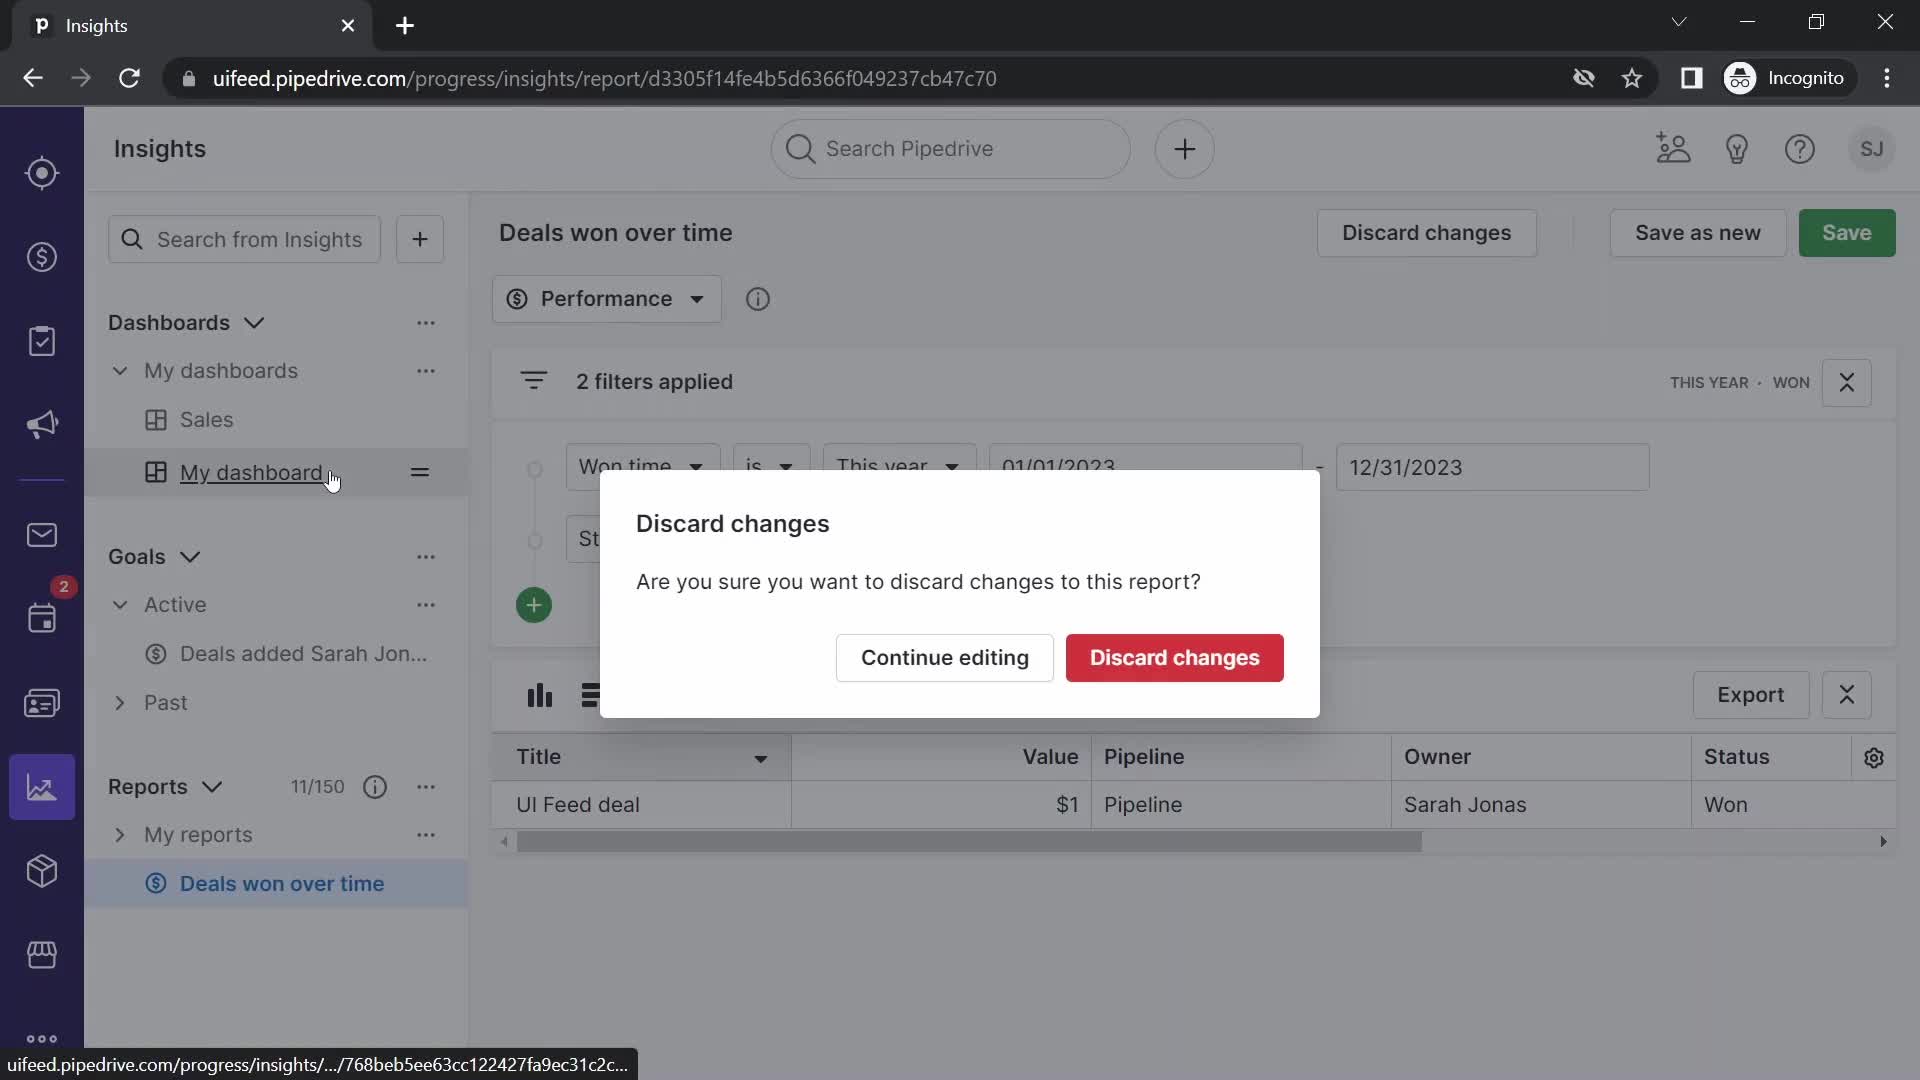Click end date field 12/31/2023
1920x1080 pixels.
(x=1492, y=467)
